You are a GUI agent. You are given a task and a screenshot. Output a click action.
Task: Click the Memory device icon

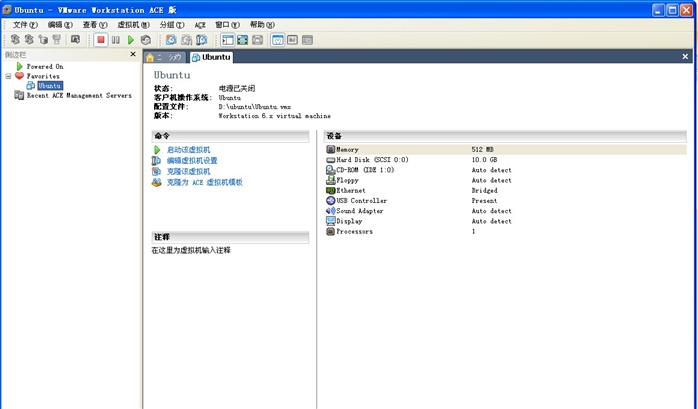(330, 150)
